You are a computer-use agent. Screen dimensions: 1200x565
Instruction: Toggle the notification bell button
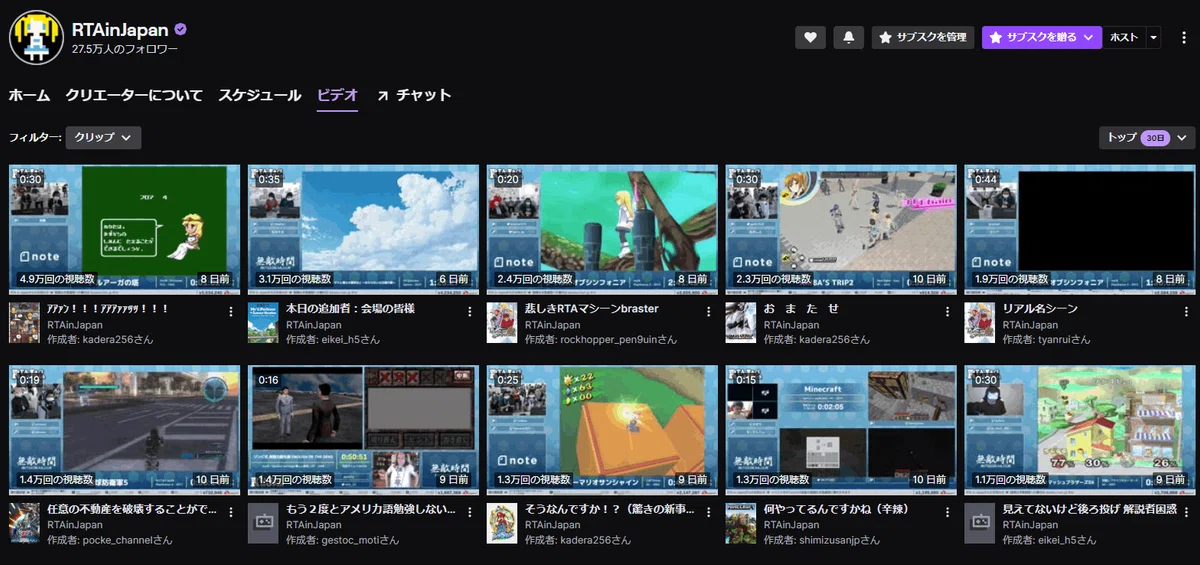[849, 37]
